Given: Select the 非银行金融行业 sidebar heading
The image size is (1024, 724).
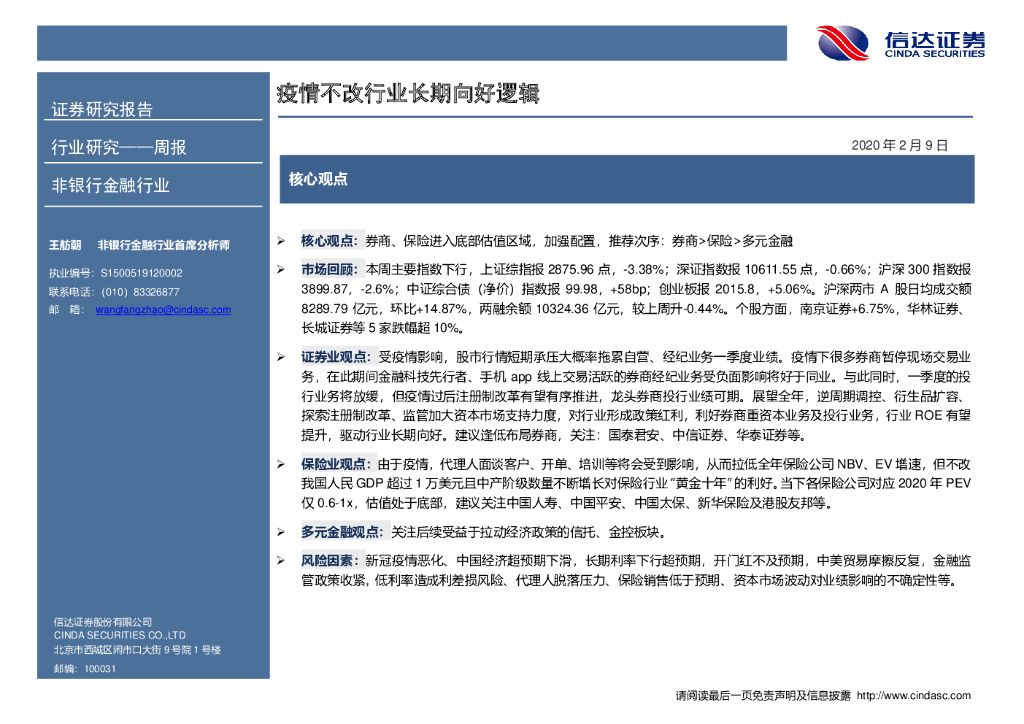Looking at the screenshot, I should (x=110, y=185).
